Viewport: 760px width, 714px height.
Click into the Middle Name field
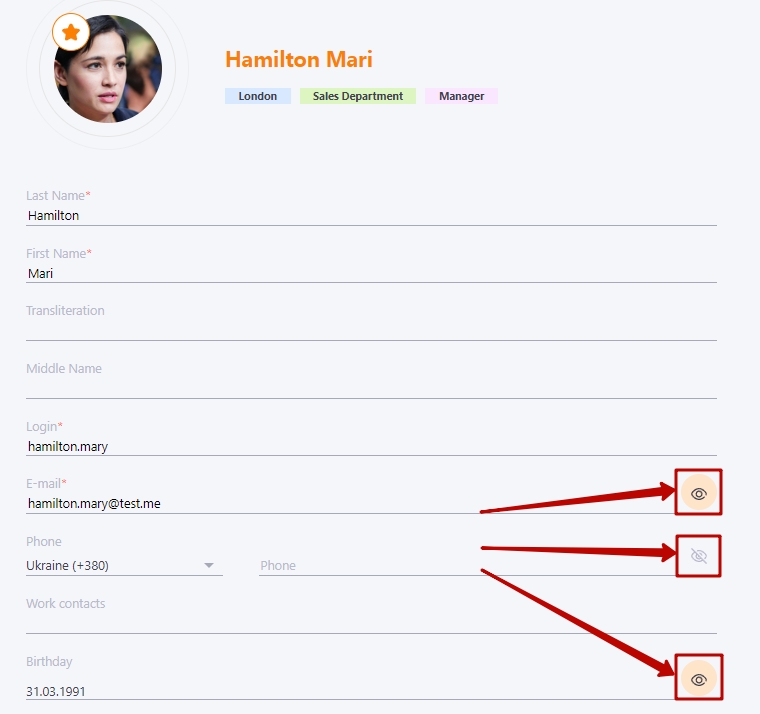tap(371, 389)
